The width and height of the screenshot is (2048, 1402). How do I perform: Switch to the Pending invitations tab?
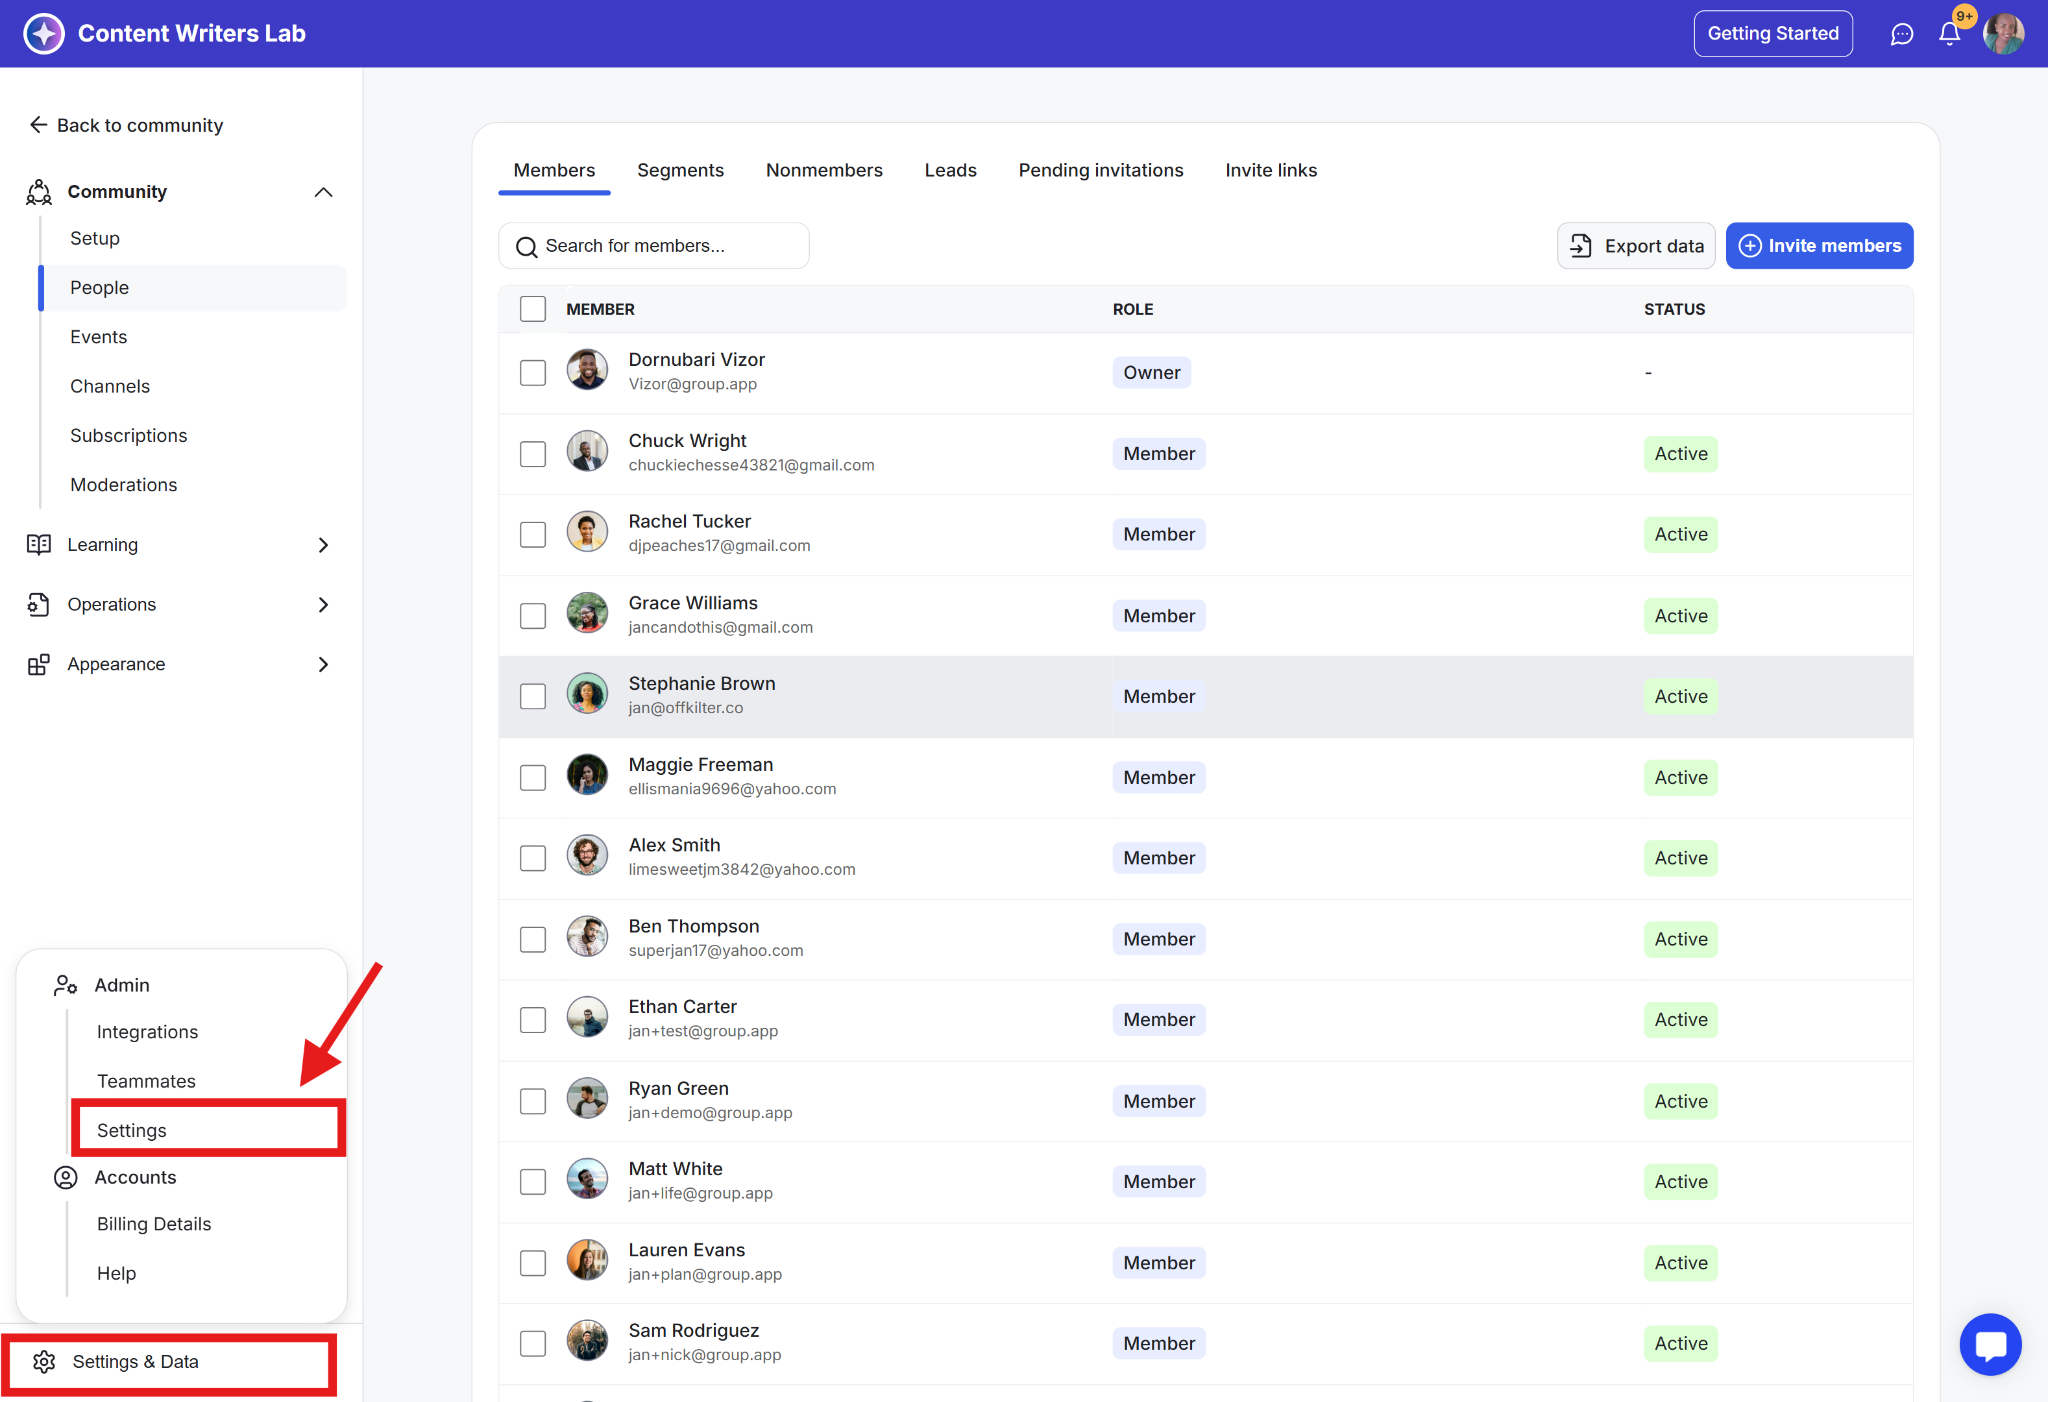click(x=1100, y=170)
